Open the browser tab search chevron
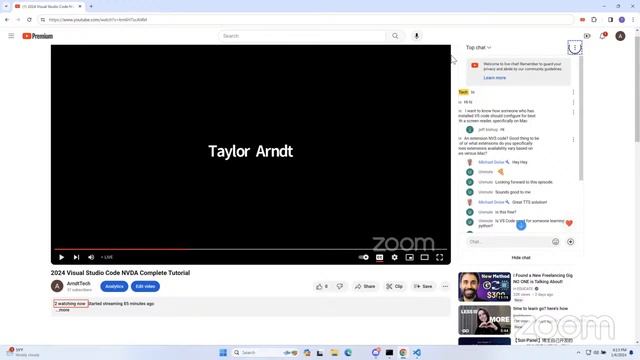 6,7
